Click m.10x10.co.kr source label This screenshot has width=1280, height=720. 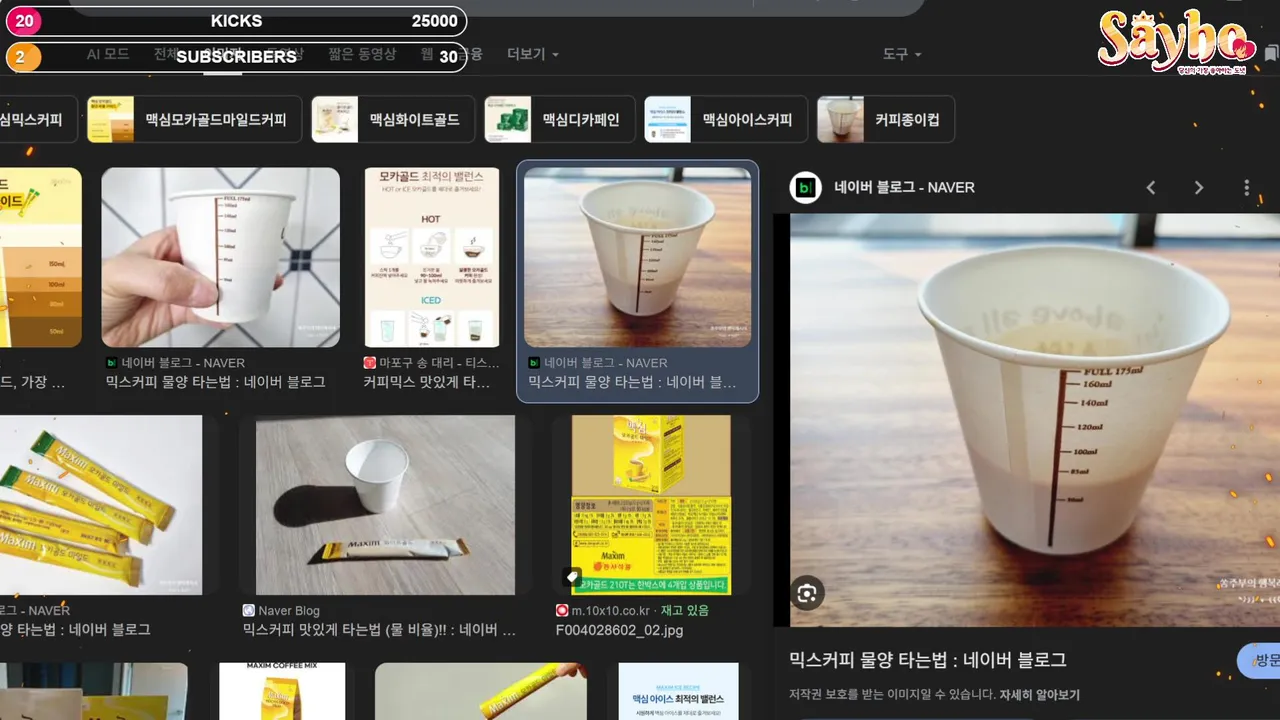point(611,610)
